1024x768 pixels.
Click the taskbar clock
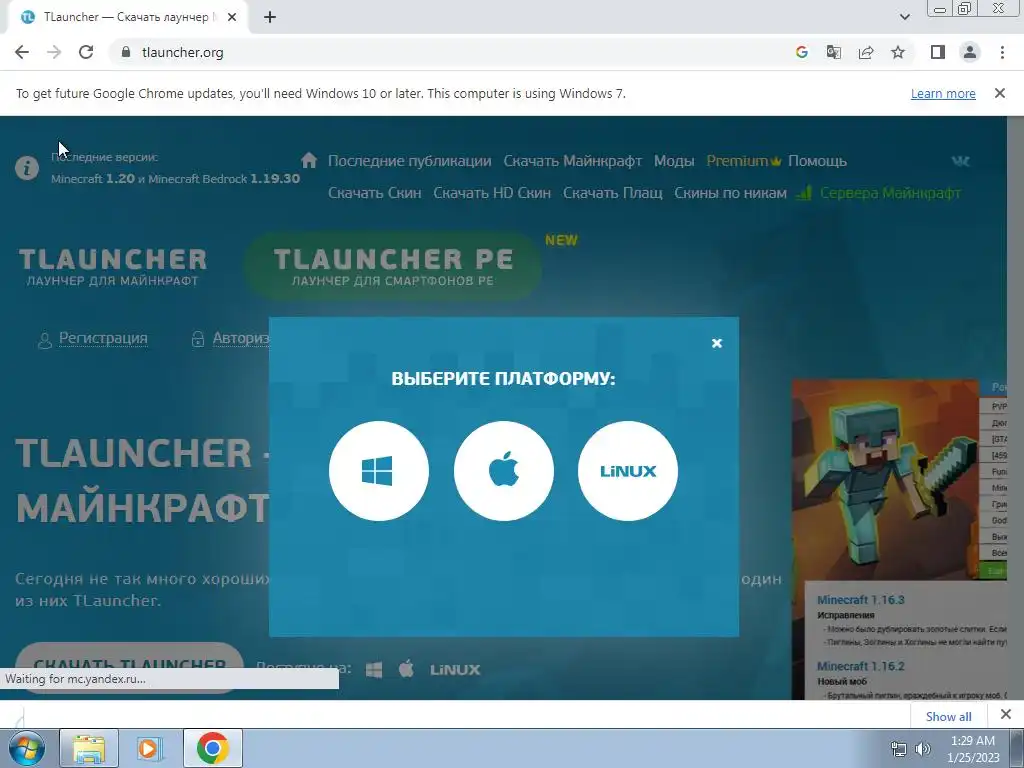click(973, 749)
